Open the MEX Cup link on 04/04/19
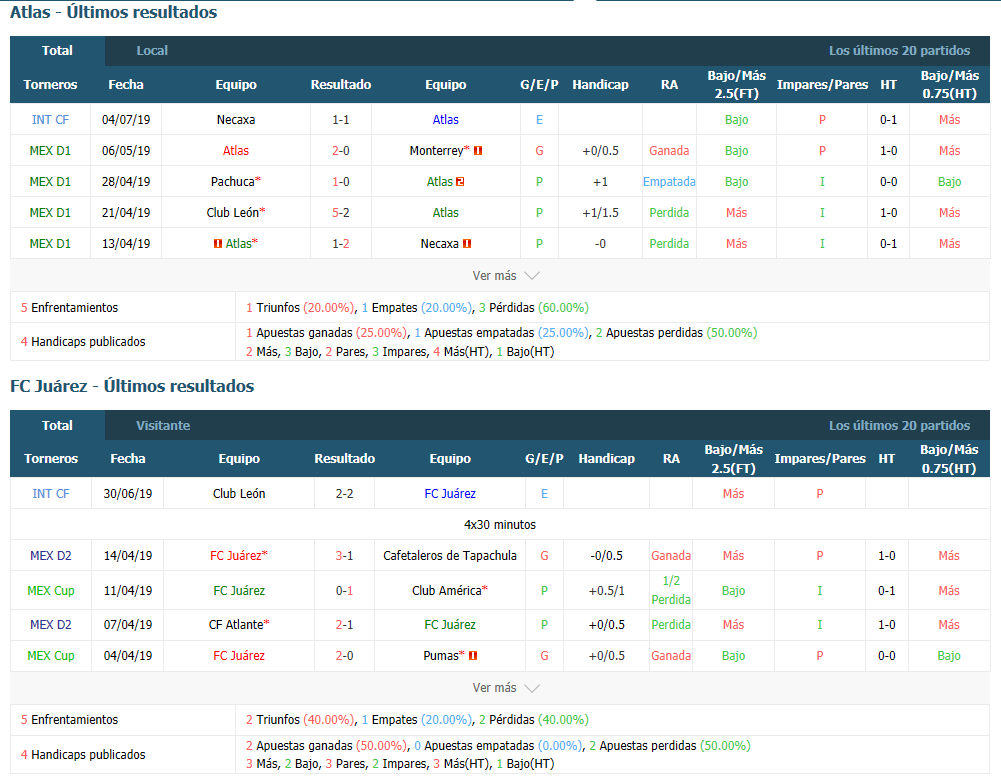1001x778 pixels. (51, 656)
